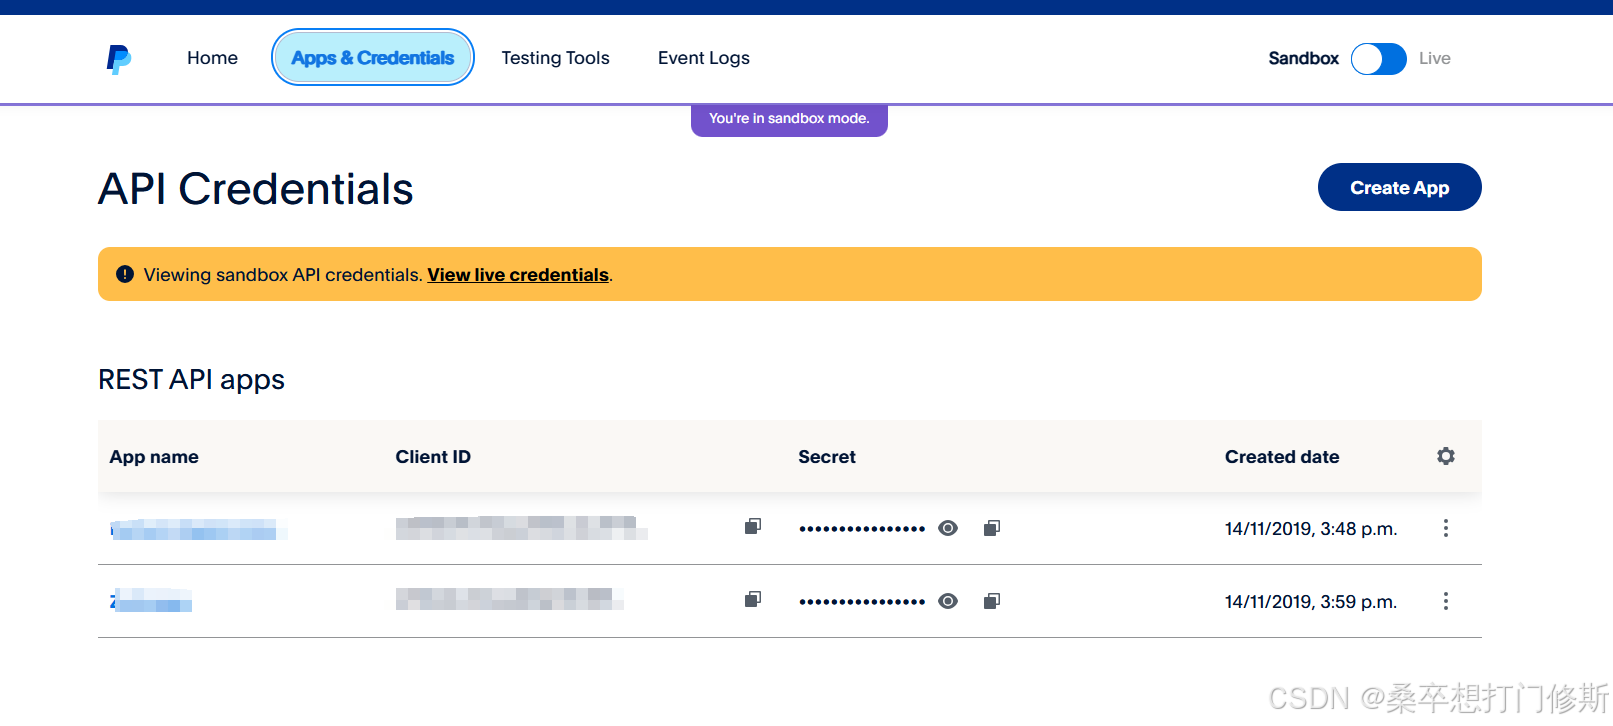This screenshot has height=726, width=1613.
Task: Click the masked secret dots in first row
Action: (x=862, y=528)
